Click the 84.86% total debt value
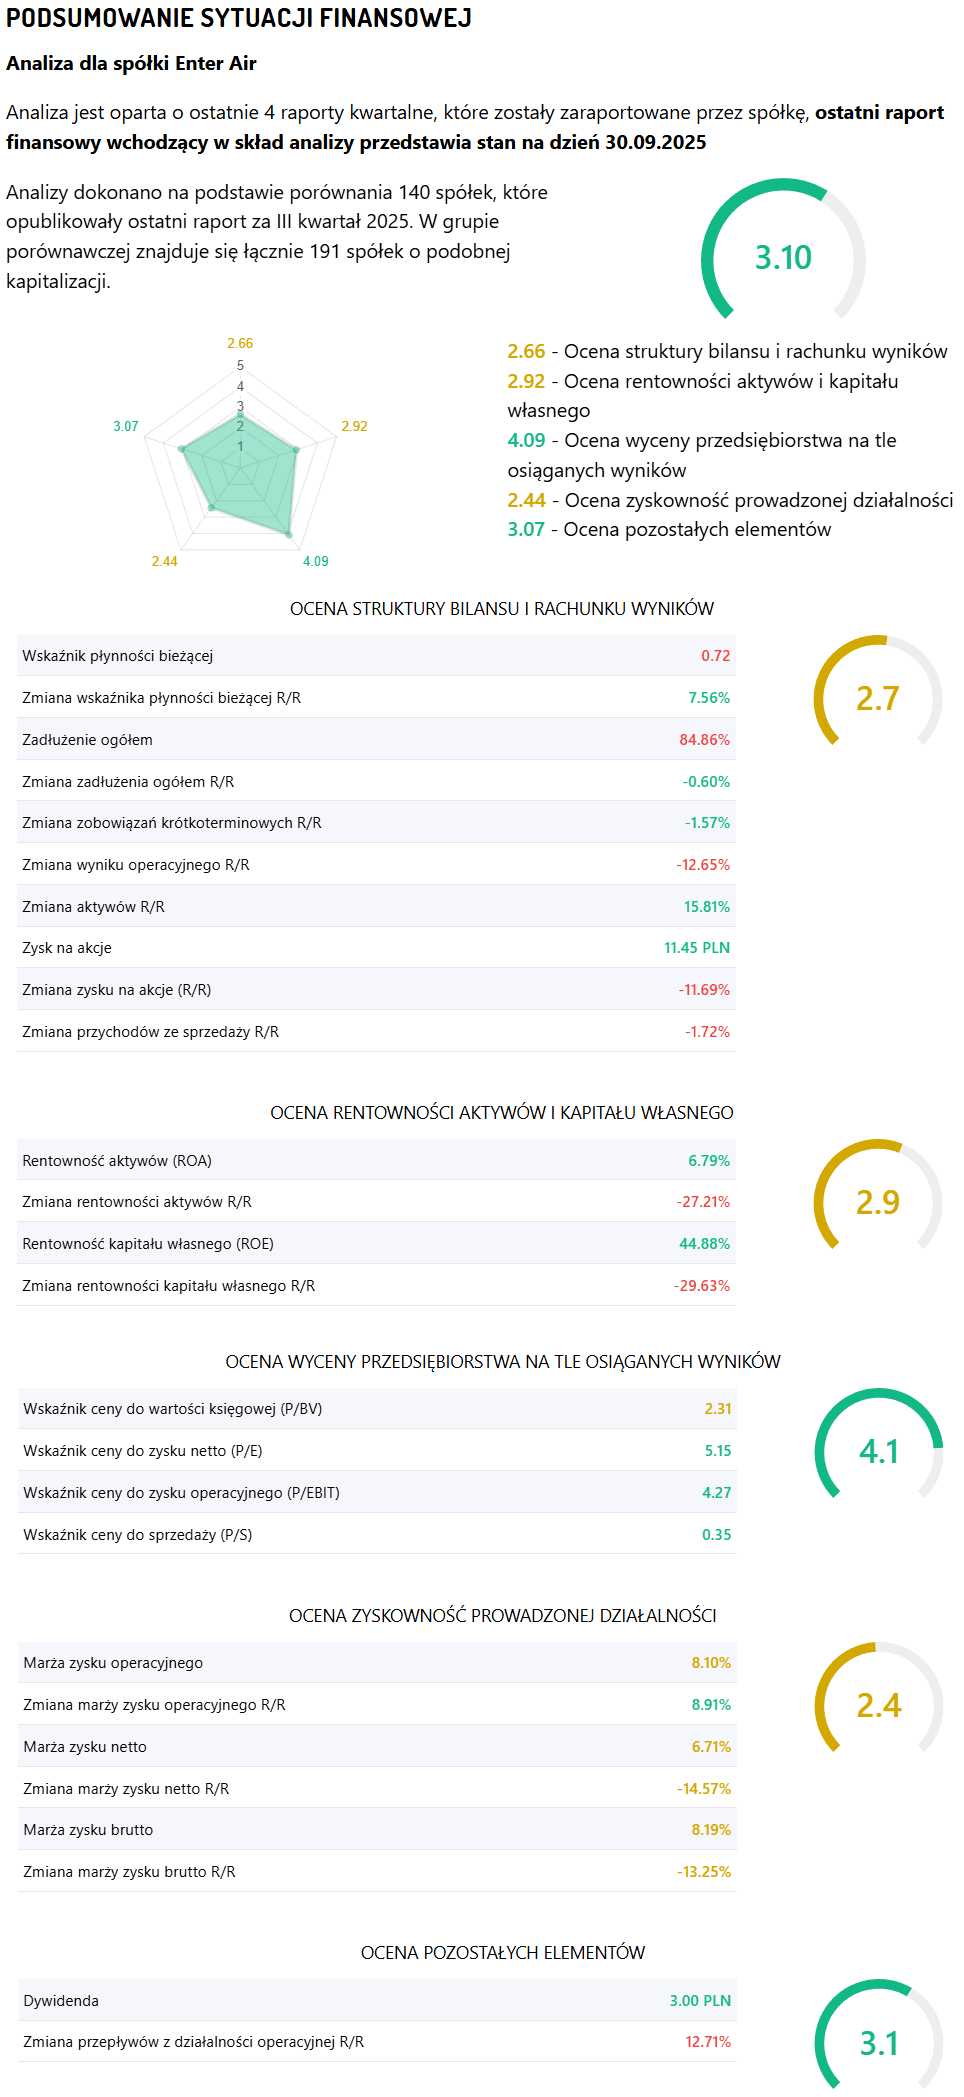Image resolution: width=964 pixels, height=2097 pixels. [x=704, y=740]
